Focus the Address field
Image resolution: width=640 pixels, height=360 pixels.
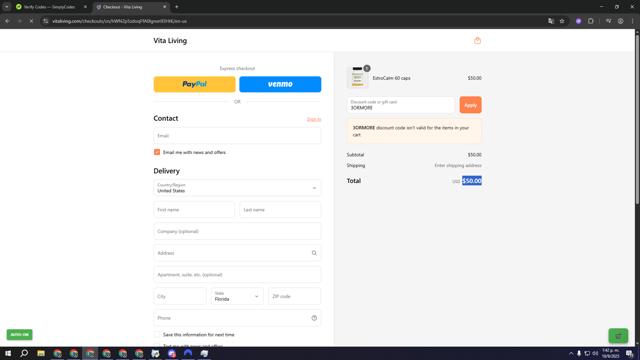coord(237,253)
